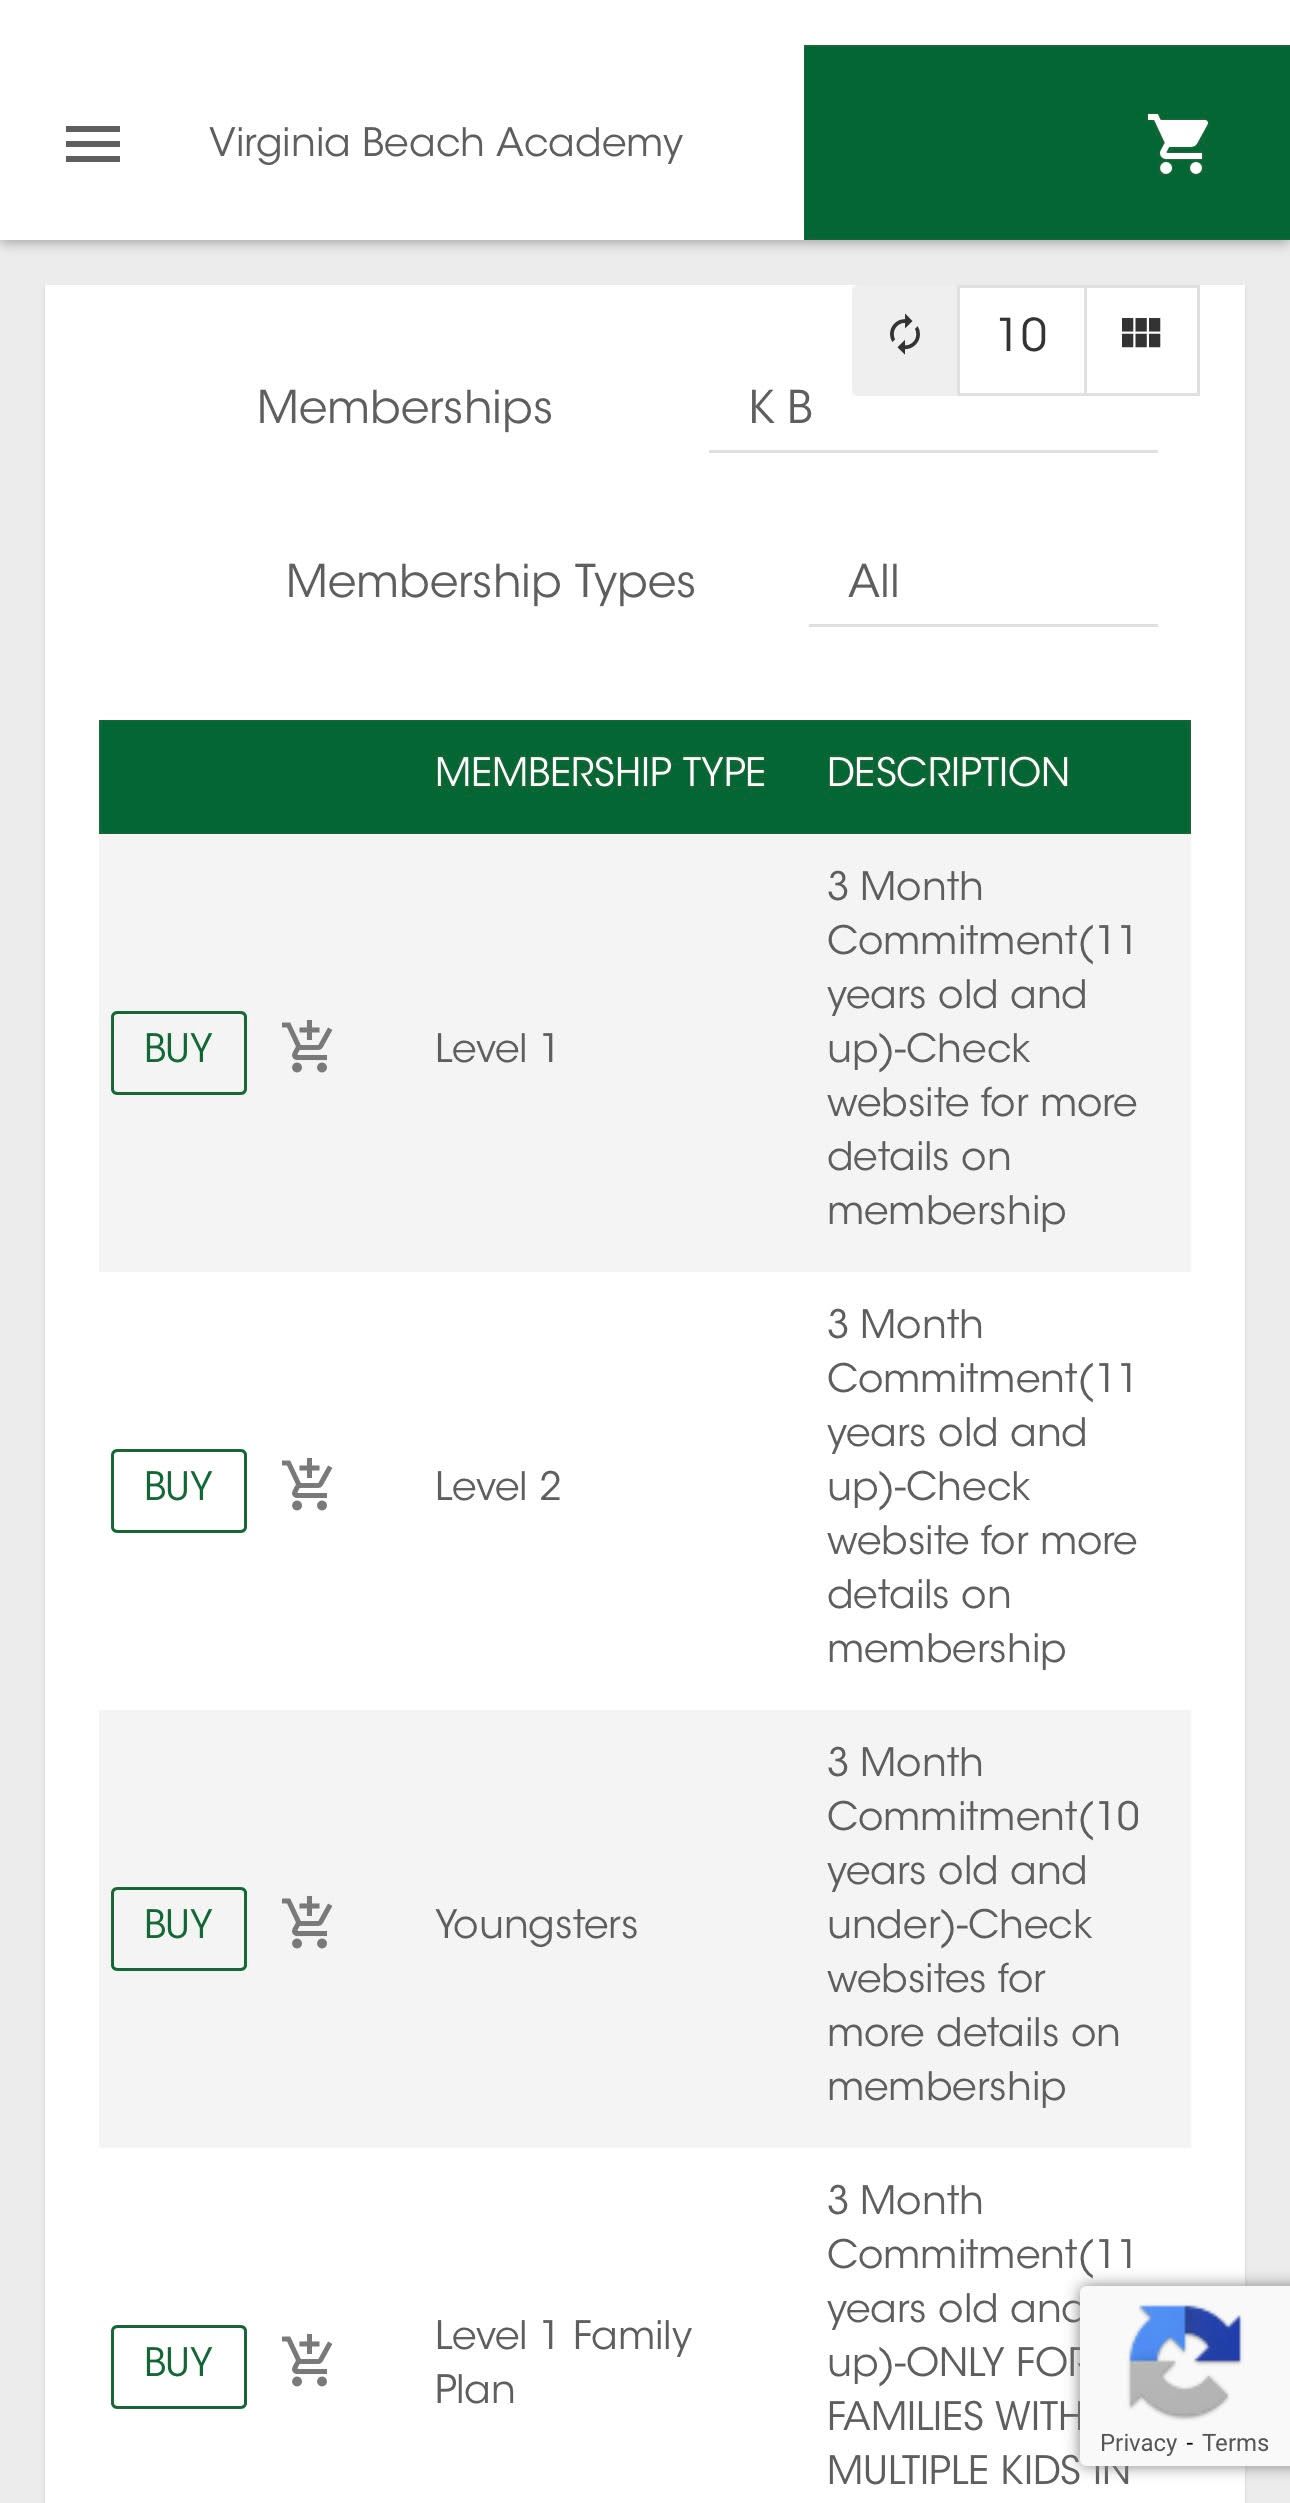The height and width of the screenshot is (2503, 1290).
Task: Click the refresh list icon
Action: tap(905, 335)
